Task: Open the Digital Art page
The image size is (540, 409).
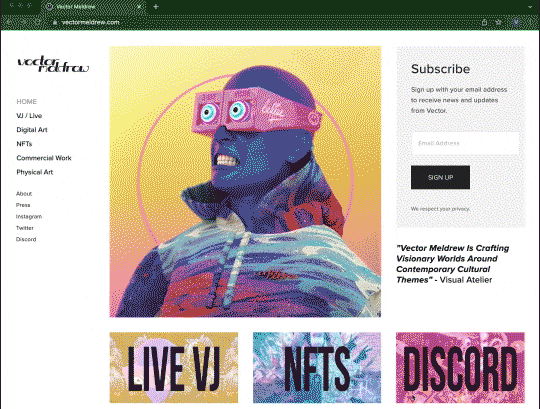Action: click(32, 130)
